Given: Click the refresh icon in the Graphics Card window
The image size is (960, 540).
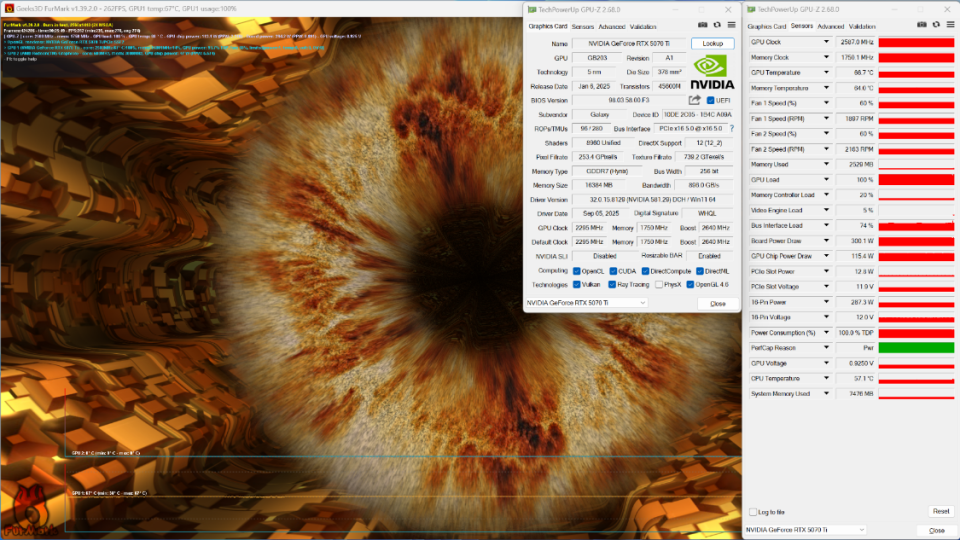Looking at the screenshot, I should coord(717,25).
